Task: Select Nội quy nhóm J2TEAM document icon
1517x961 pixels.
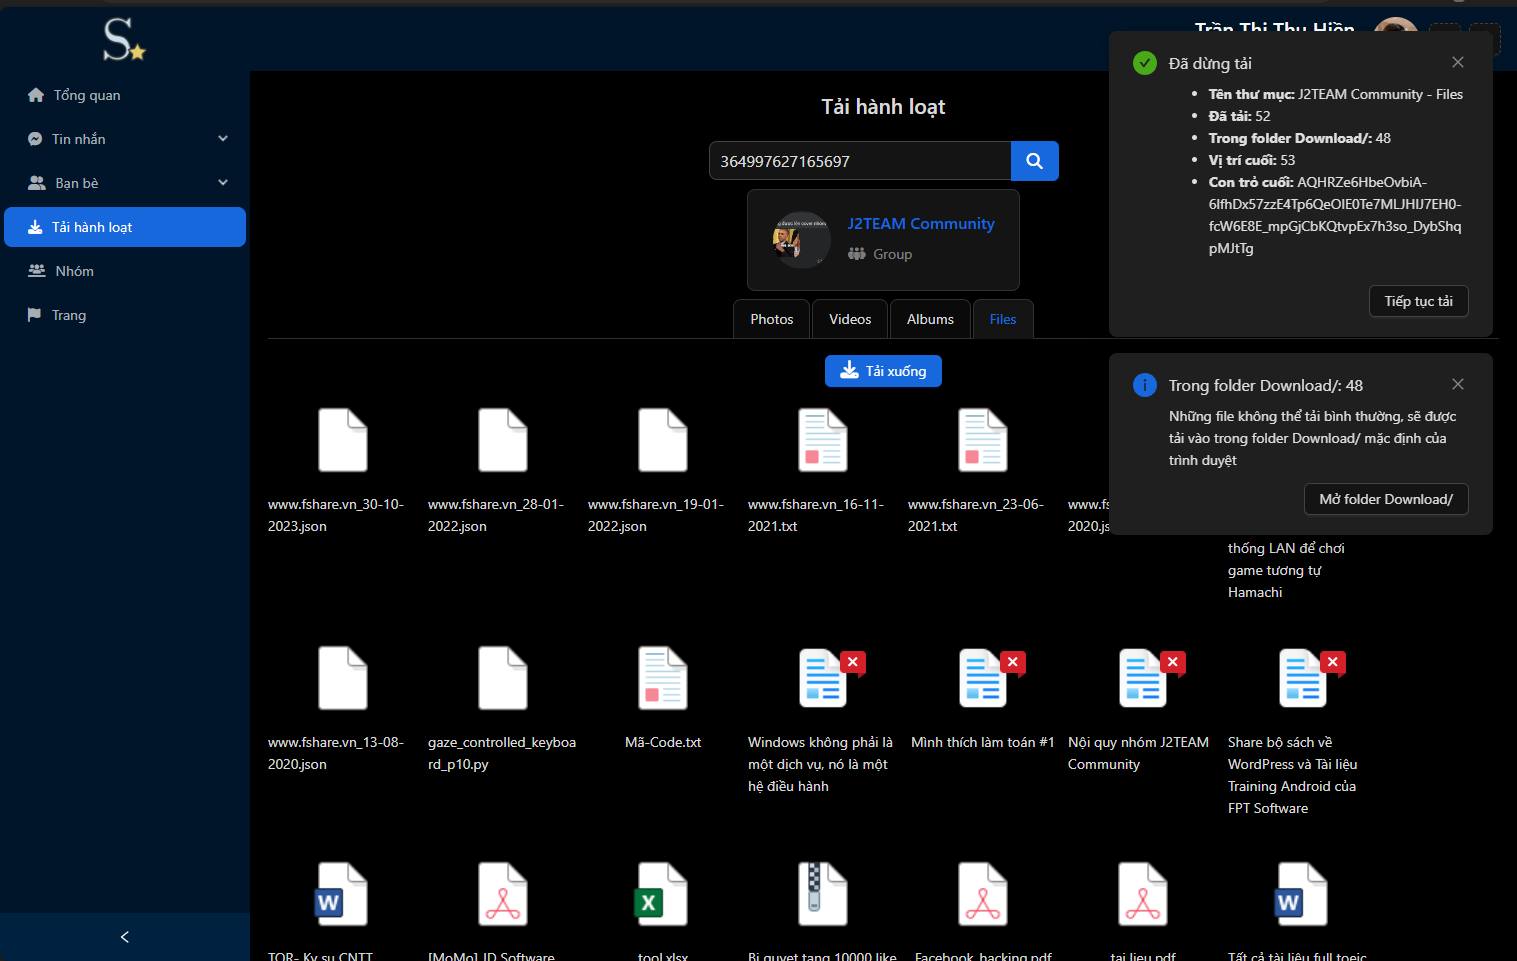Action: pos(1145,678)
